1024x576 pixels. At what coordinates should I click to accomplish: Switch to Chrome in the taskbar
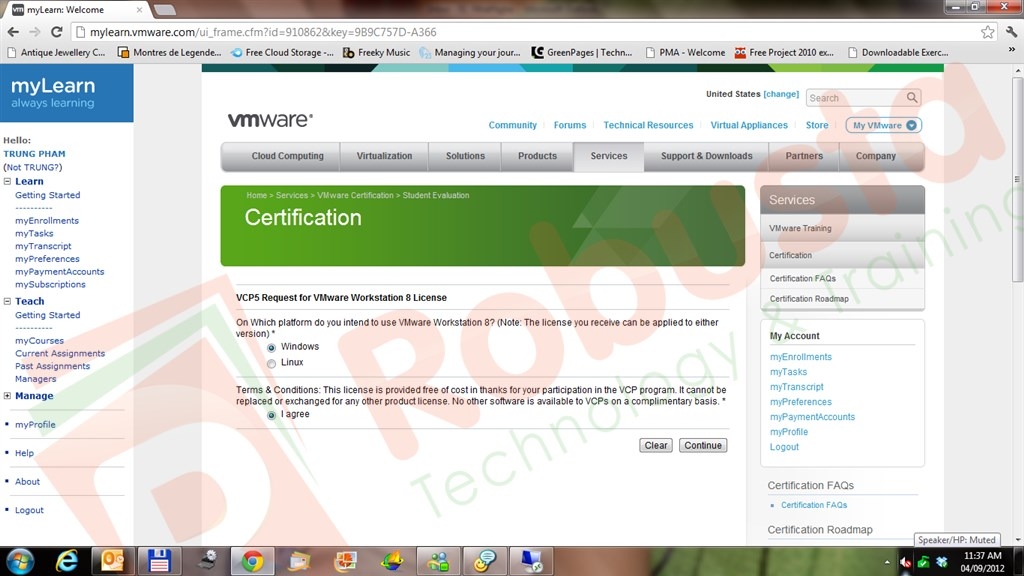pyautogui.click(x=252, y=561)
